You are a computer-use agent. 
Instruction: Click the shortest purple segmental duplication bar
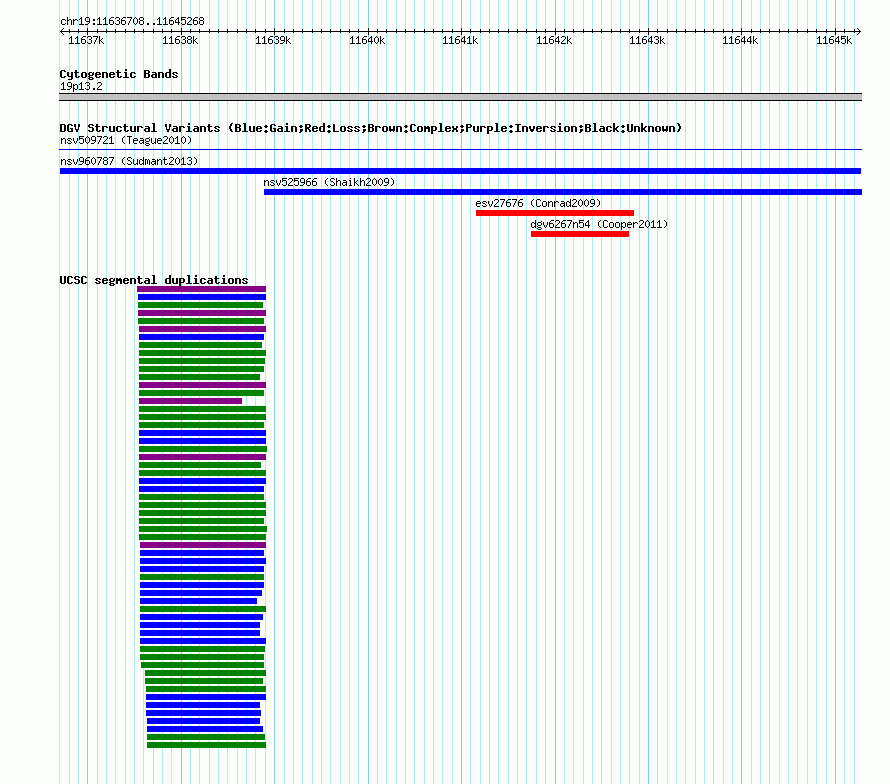tap(191, 401)
